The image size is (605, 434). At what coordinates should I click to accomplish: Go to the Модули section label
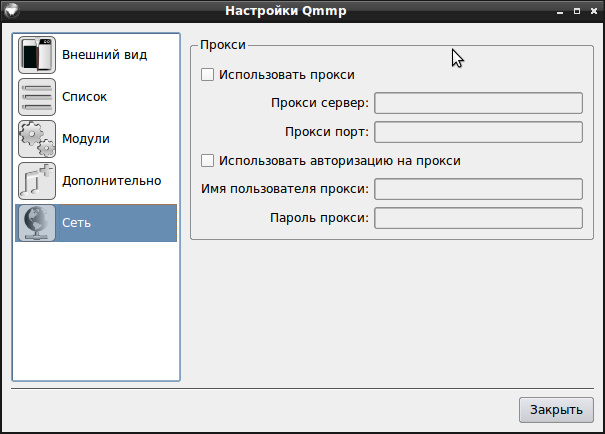(86, 139)
